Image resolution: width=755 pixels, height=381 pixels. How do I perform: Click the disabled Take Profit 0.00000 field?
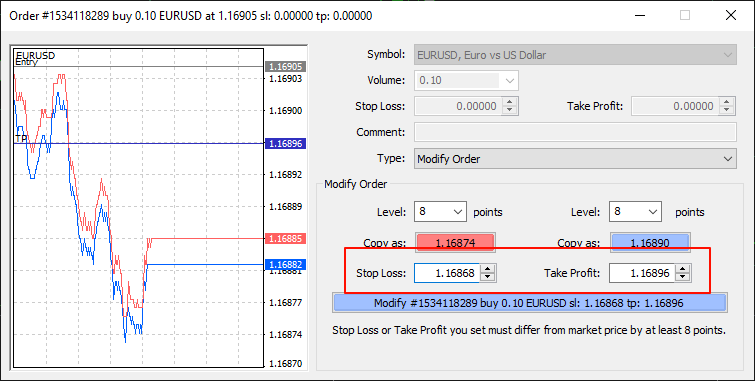[x=675, y=106]
